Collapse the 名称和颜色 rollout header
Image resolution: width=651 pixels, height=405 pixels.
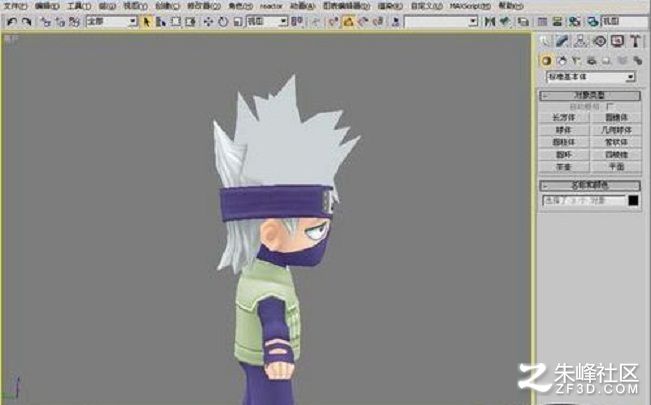[x=590, y=185]
